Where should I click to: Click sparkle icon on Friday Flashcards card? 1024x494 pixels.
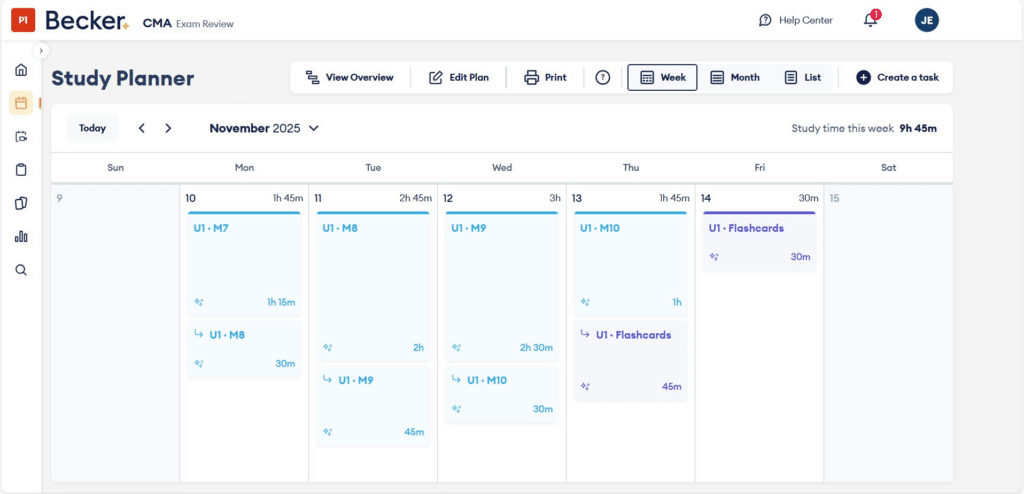click(x=714, y=257)
